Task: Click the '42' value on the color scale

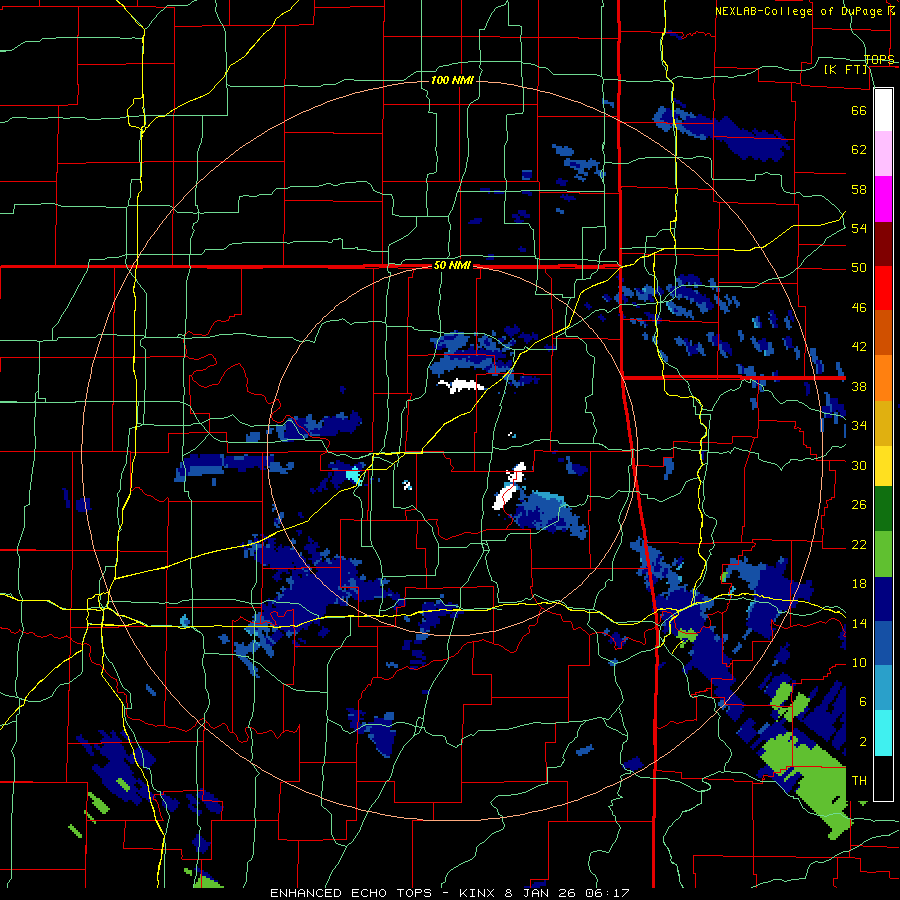Action: coord(859,347)
